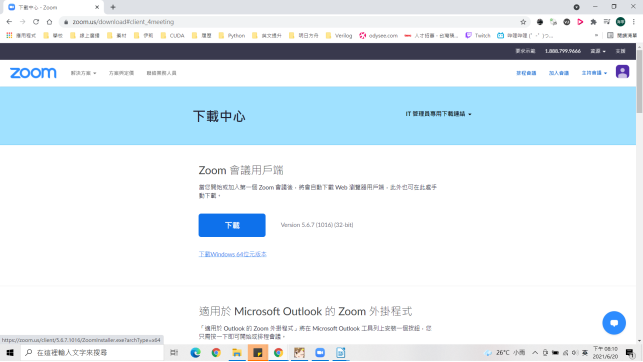Open the 方案與定價 menu item
Viewport: 643px width, 362px height.
pyautogui.click(x=121, y=73)
